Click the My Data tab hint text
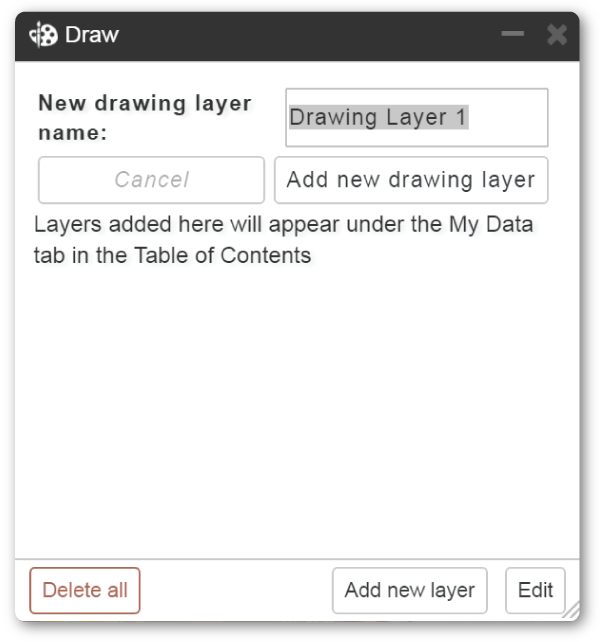Screen dimensions: 600x642 pyautogui.click(x=283, y=240)
